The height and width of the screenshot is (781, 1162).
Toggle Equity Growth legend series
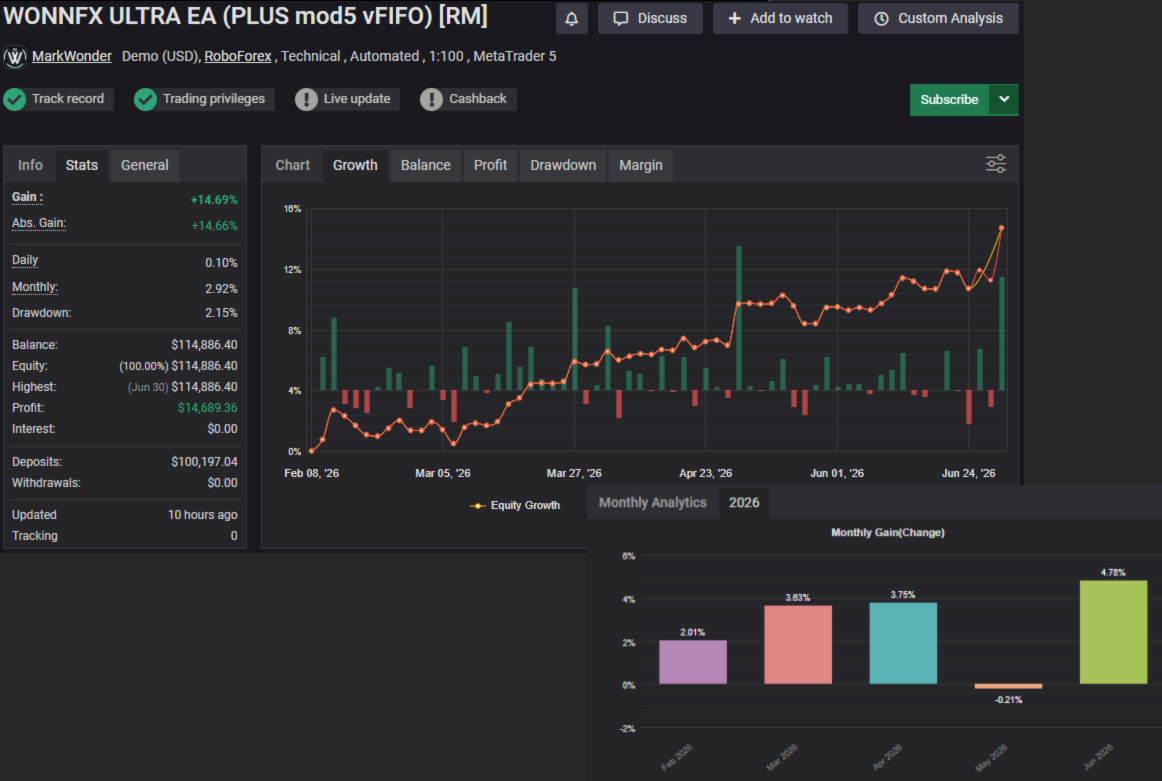tap(515, 505)
